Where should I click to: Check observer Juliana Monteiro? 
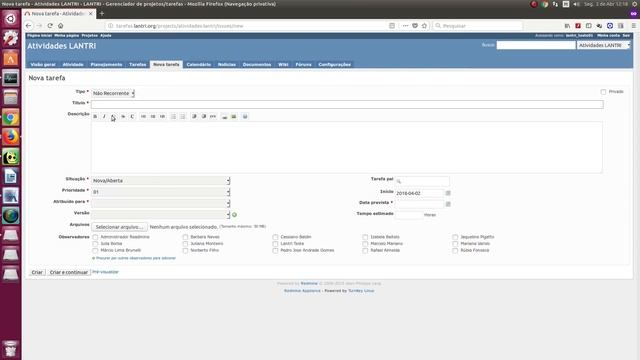185,244
